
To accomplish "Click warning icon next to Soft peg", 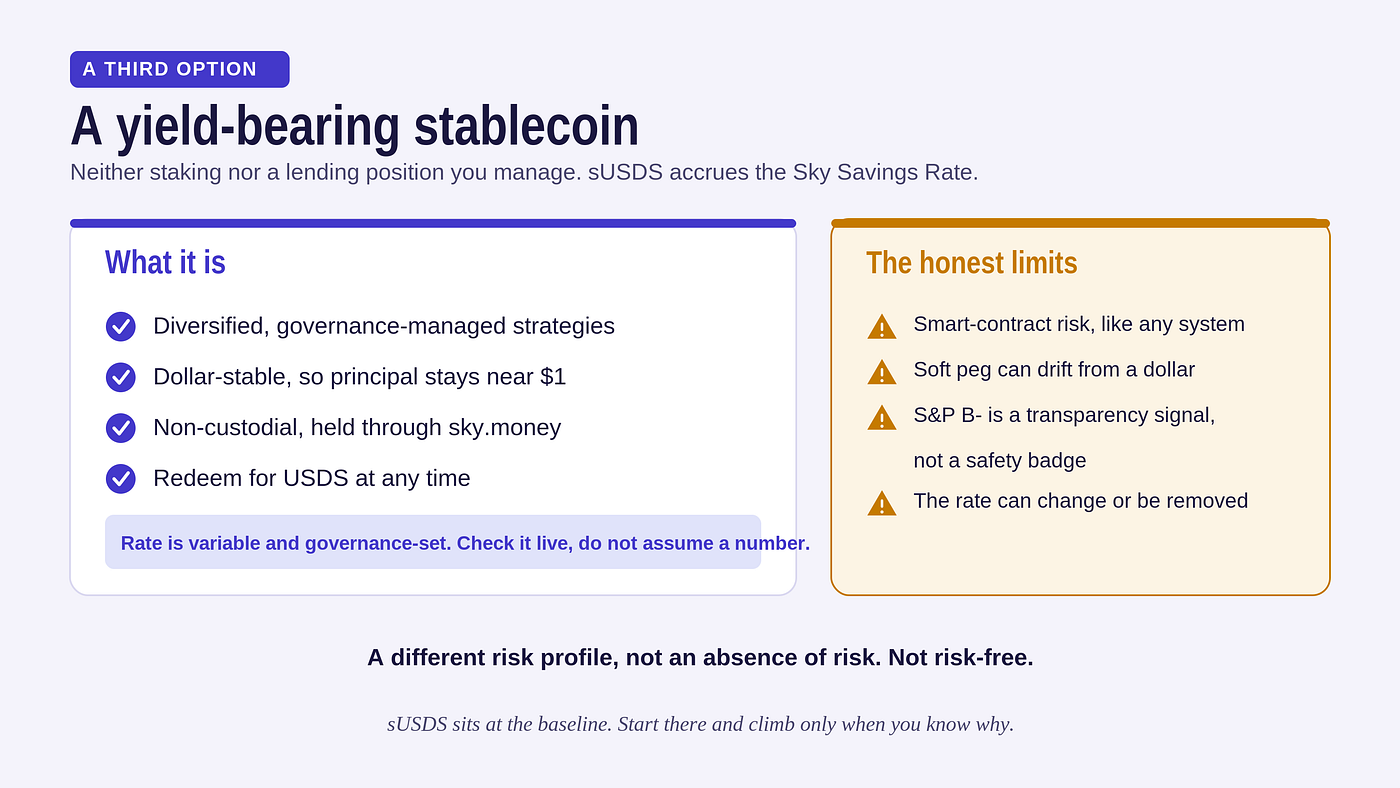I will point(882,372).
